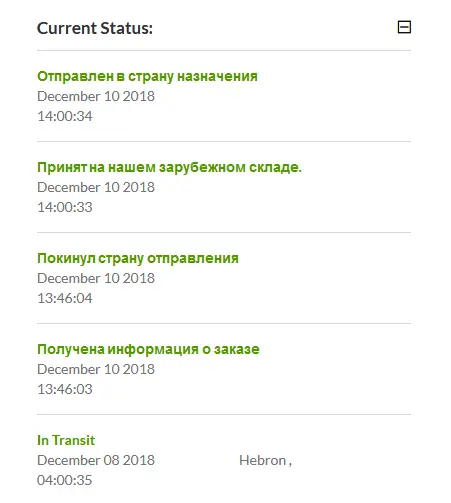Screen dimensions: 451x503
Task: Collapse the Current Status section
Action: click(404, 27)
